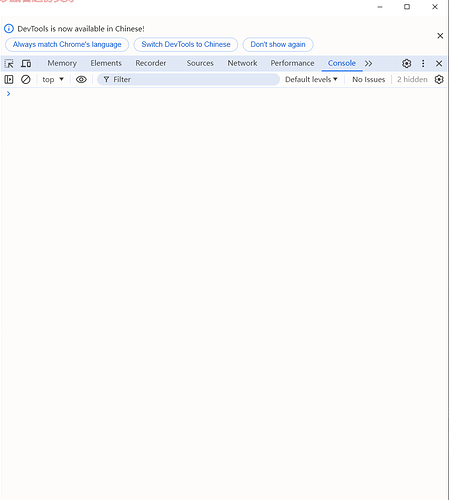The height and width of the screenshot is (500, 449).
Task: Open the top JavaScript context dropdown
Action: pos(53,79)
